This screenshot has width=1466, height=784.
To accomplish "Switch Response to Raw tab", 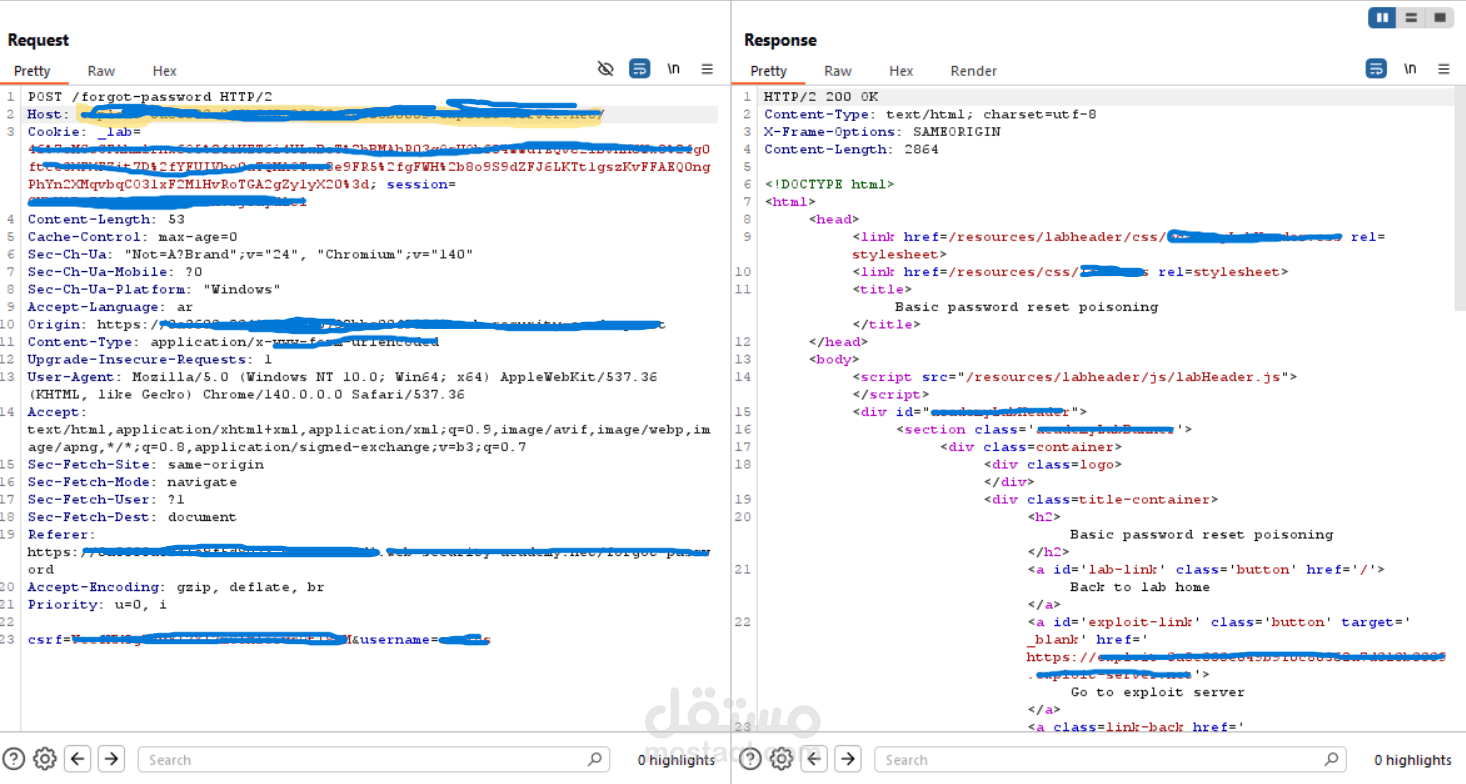I will 838,71.
